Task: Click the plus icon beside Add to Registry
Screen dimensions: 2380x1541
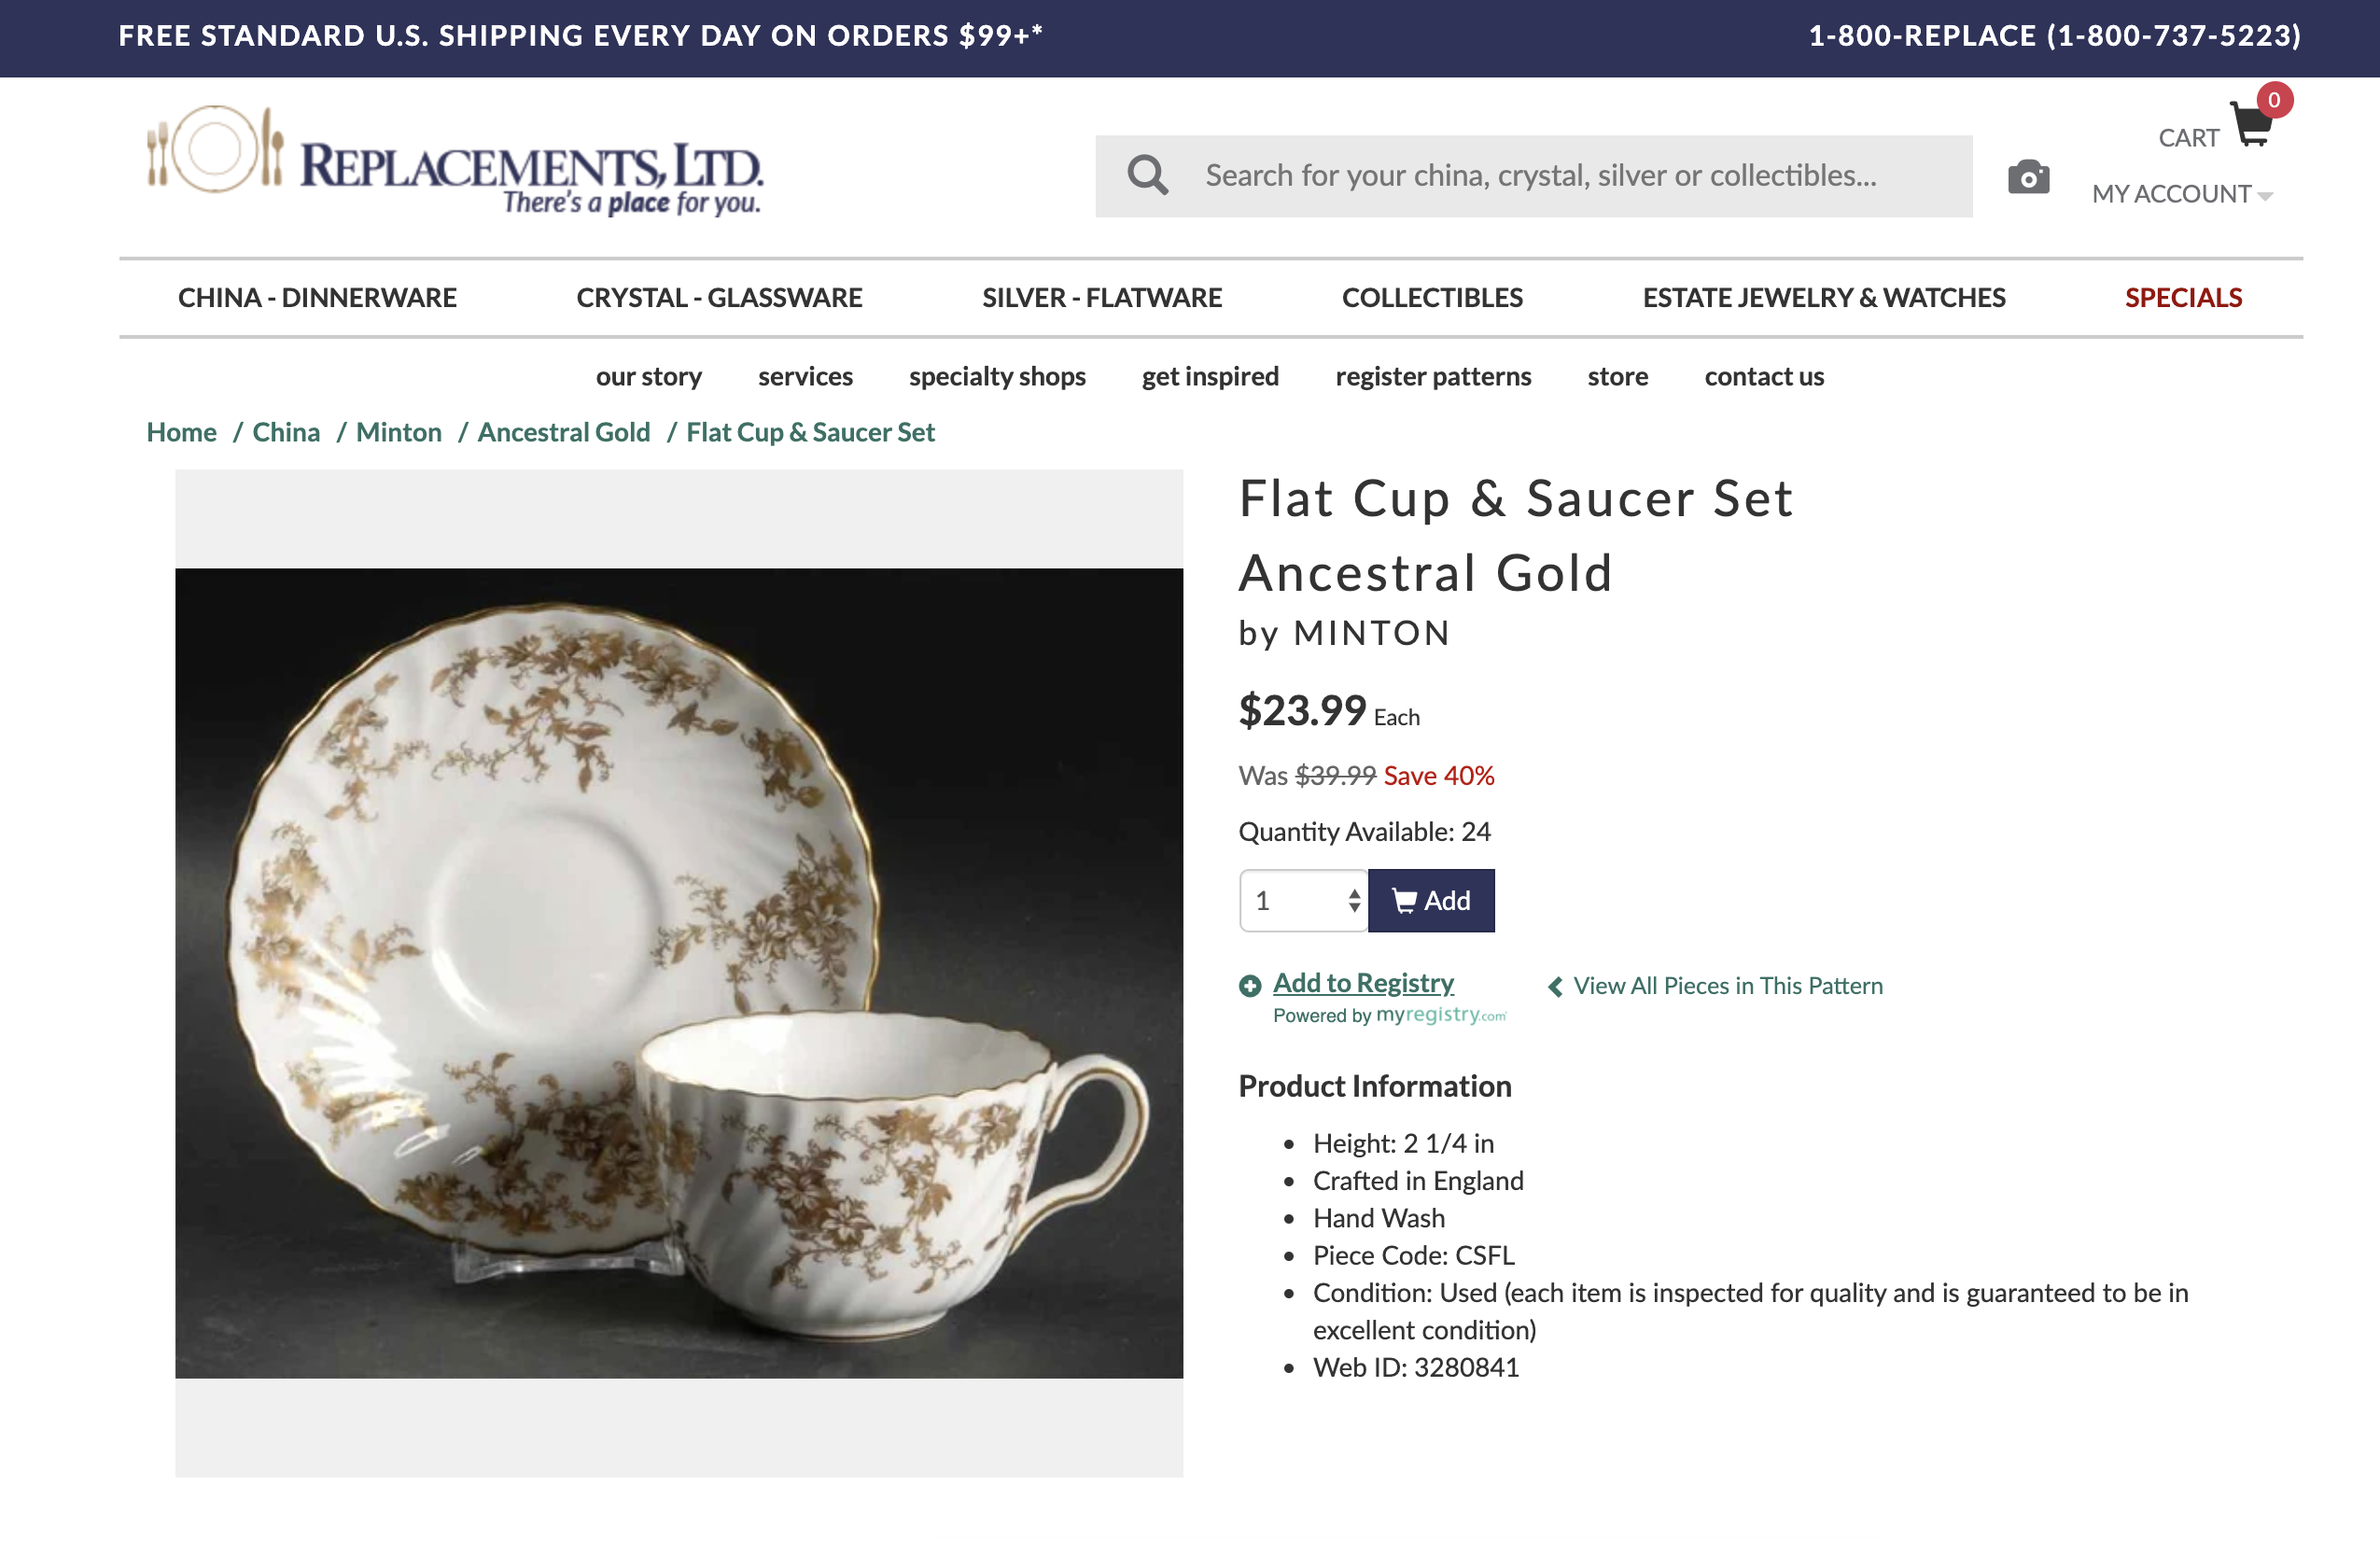Action: tap(1249, 986)
